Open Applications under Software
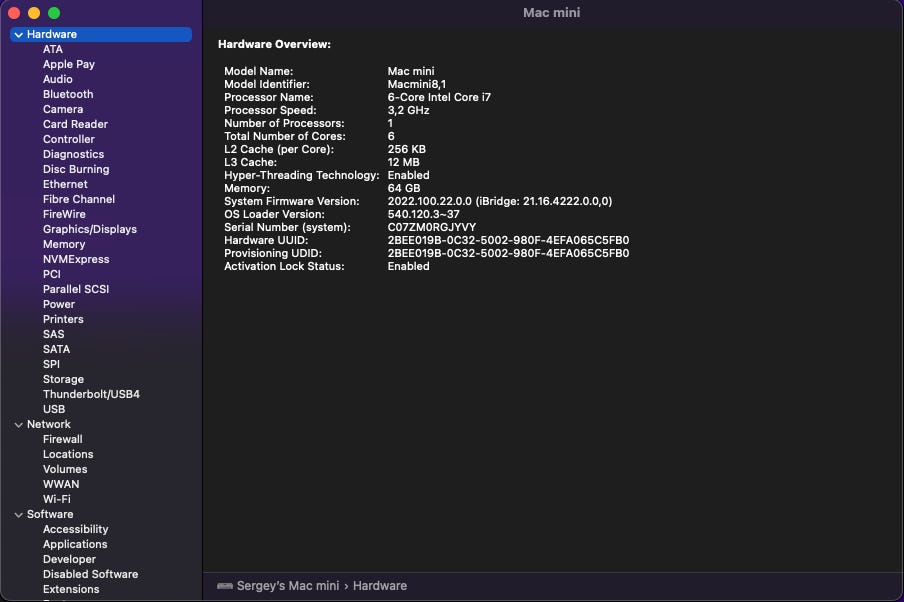 (75, 544)
